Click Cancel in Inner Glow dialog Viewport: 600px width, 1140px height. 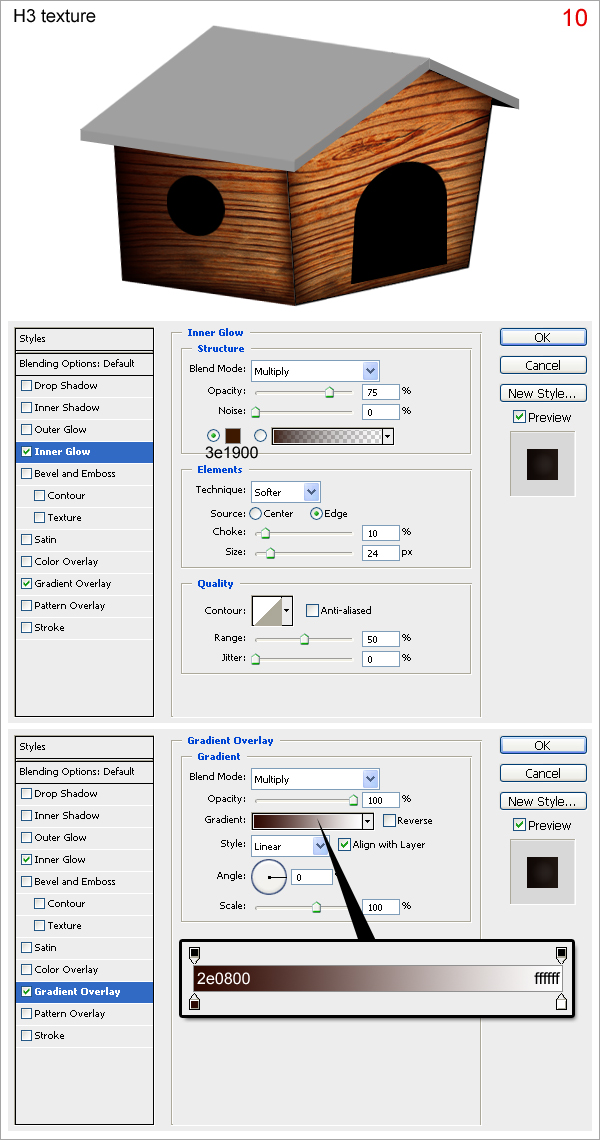tap(543, 365)
